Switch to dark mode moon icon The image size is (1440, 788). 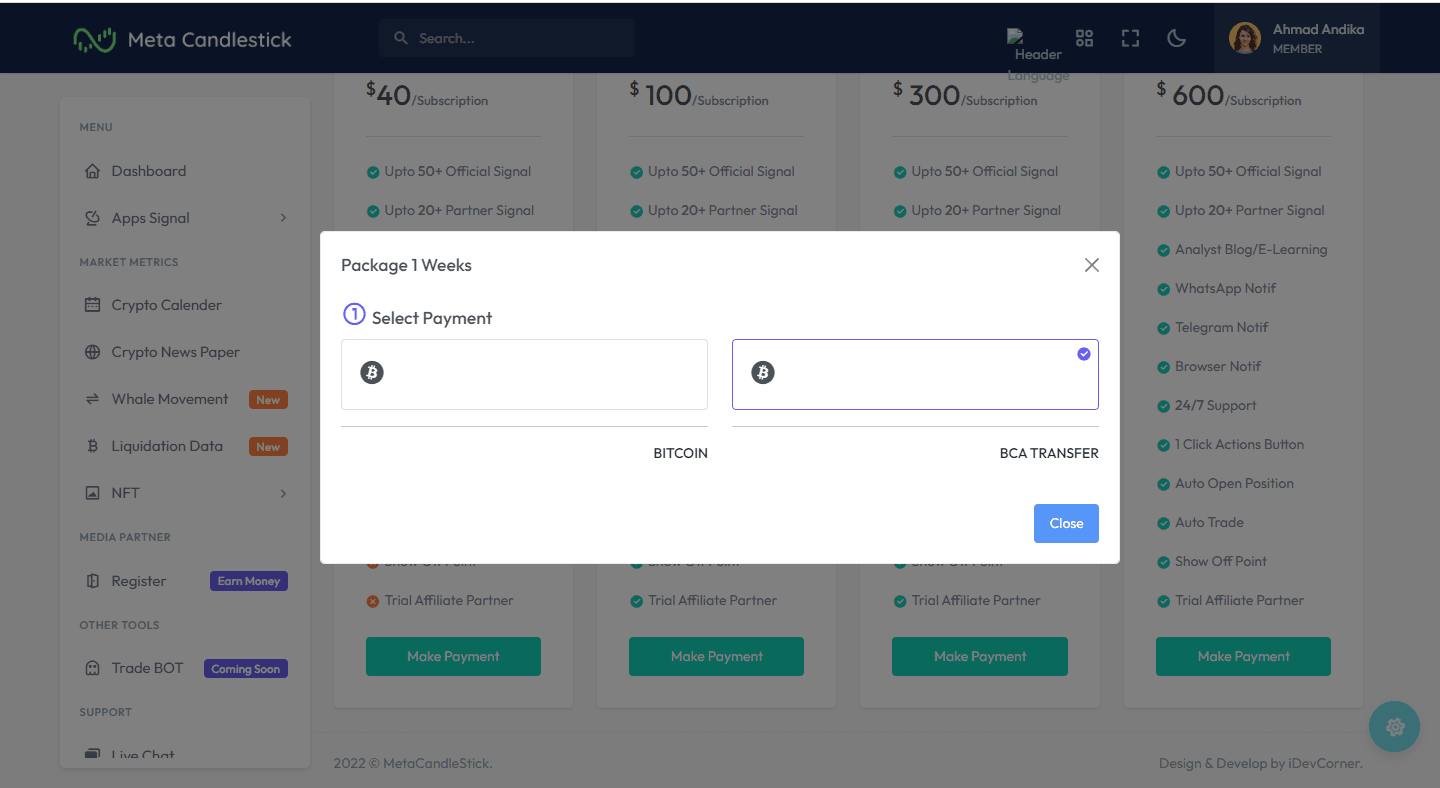pos(1177,38)
